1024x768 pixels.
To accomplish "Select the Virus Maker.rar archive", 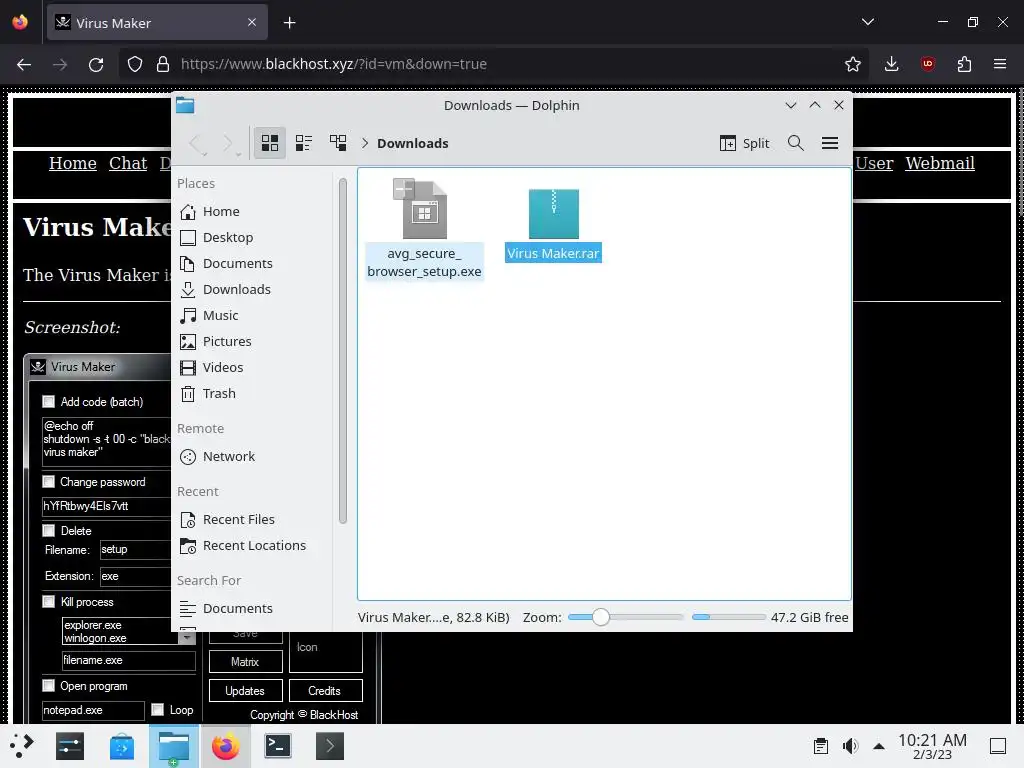I will click(x=553, y=225).
